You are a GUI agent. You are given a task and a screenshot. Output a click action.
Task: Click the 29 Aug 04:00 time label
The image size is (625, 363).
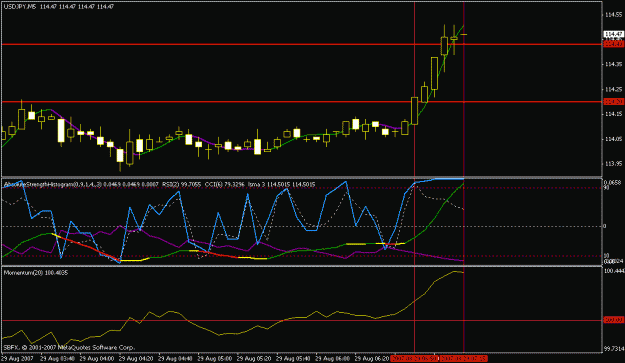point(96,359)
